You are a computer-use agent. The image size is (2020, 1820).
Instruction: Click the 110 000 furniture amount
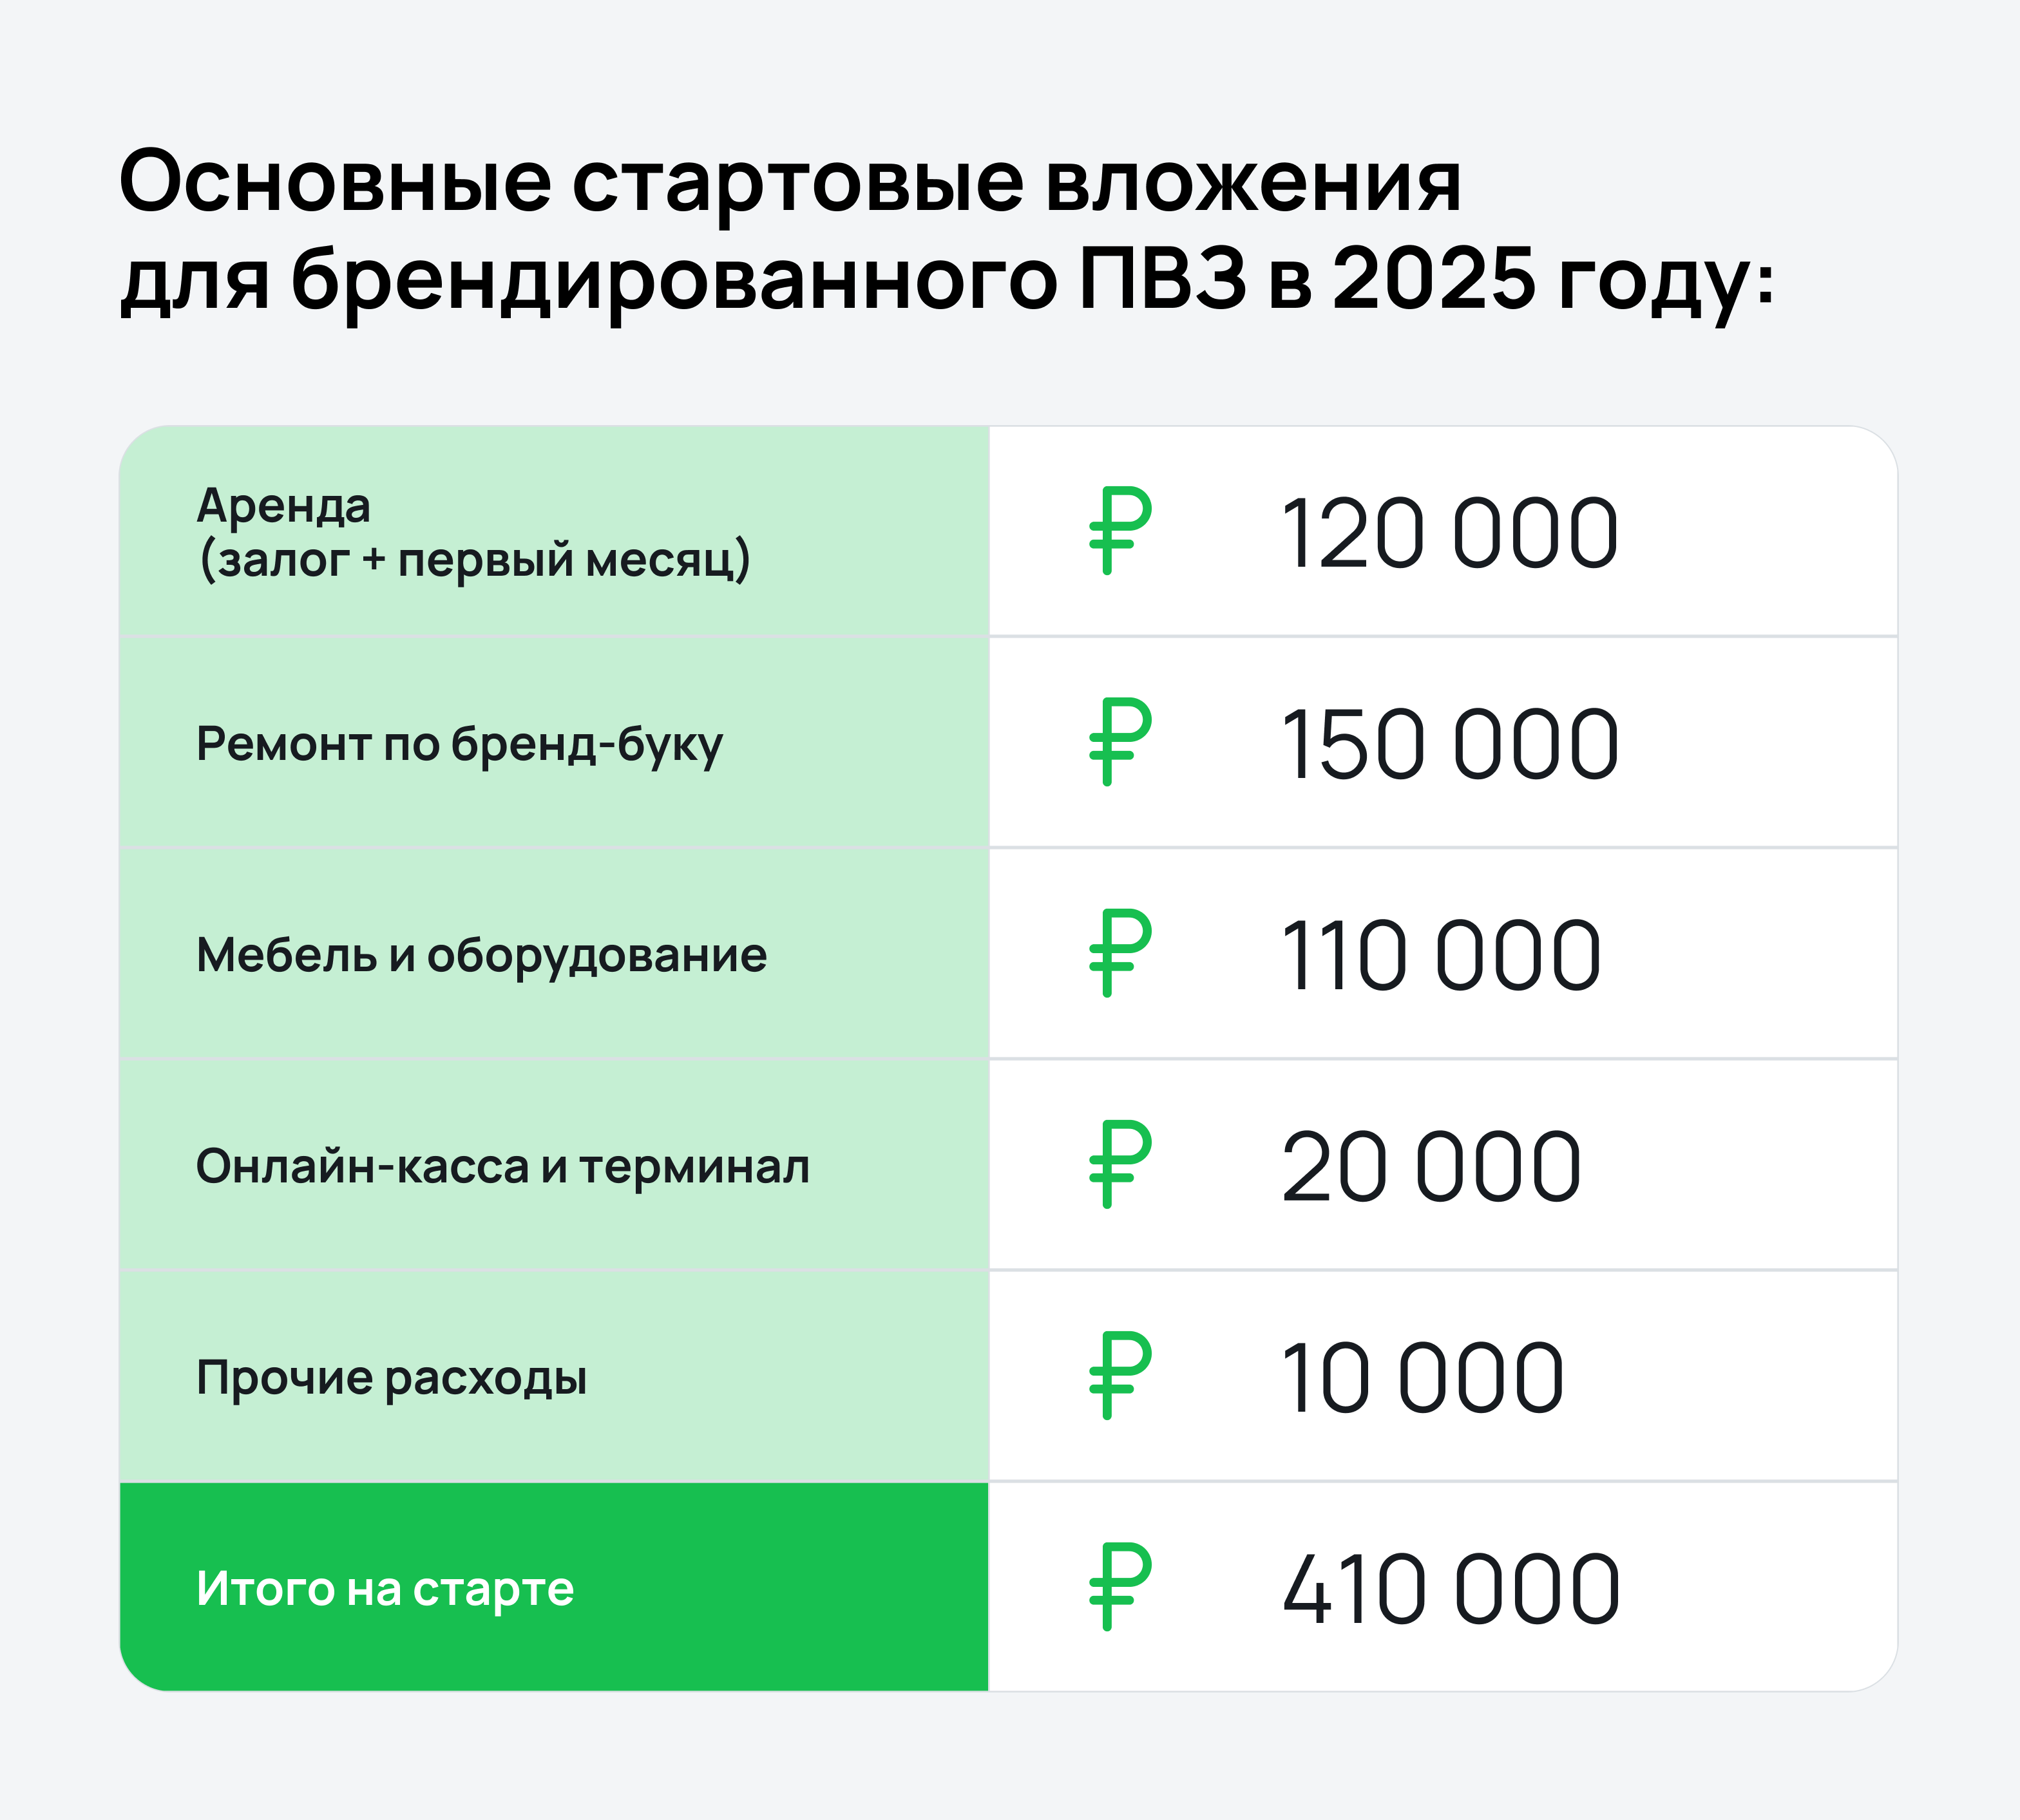(1440, 956)
